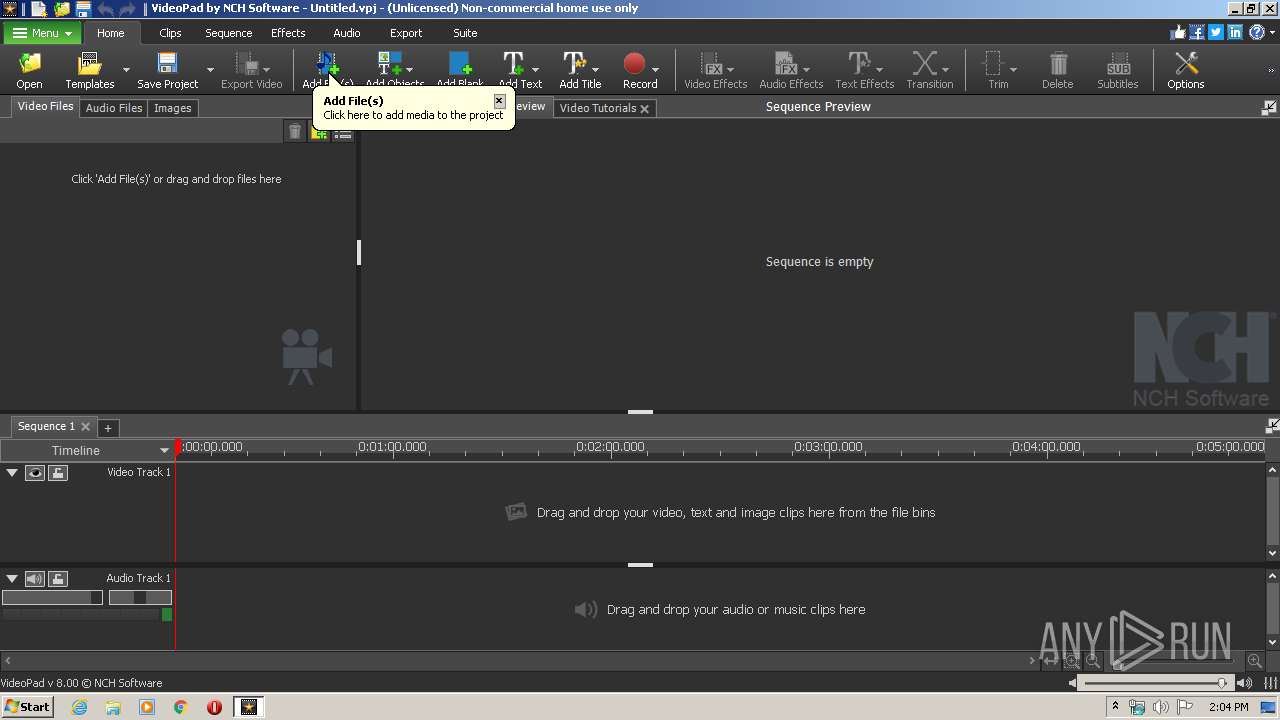Open the audio mixer levels icon

(x=1271, y=683)
